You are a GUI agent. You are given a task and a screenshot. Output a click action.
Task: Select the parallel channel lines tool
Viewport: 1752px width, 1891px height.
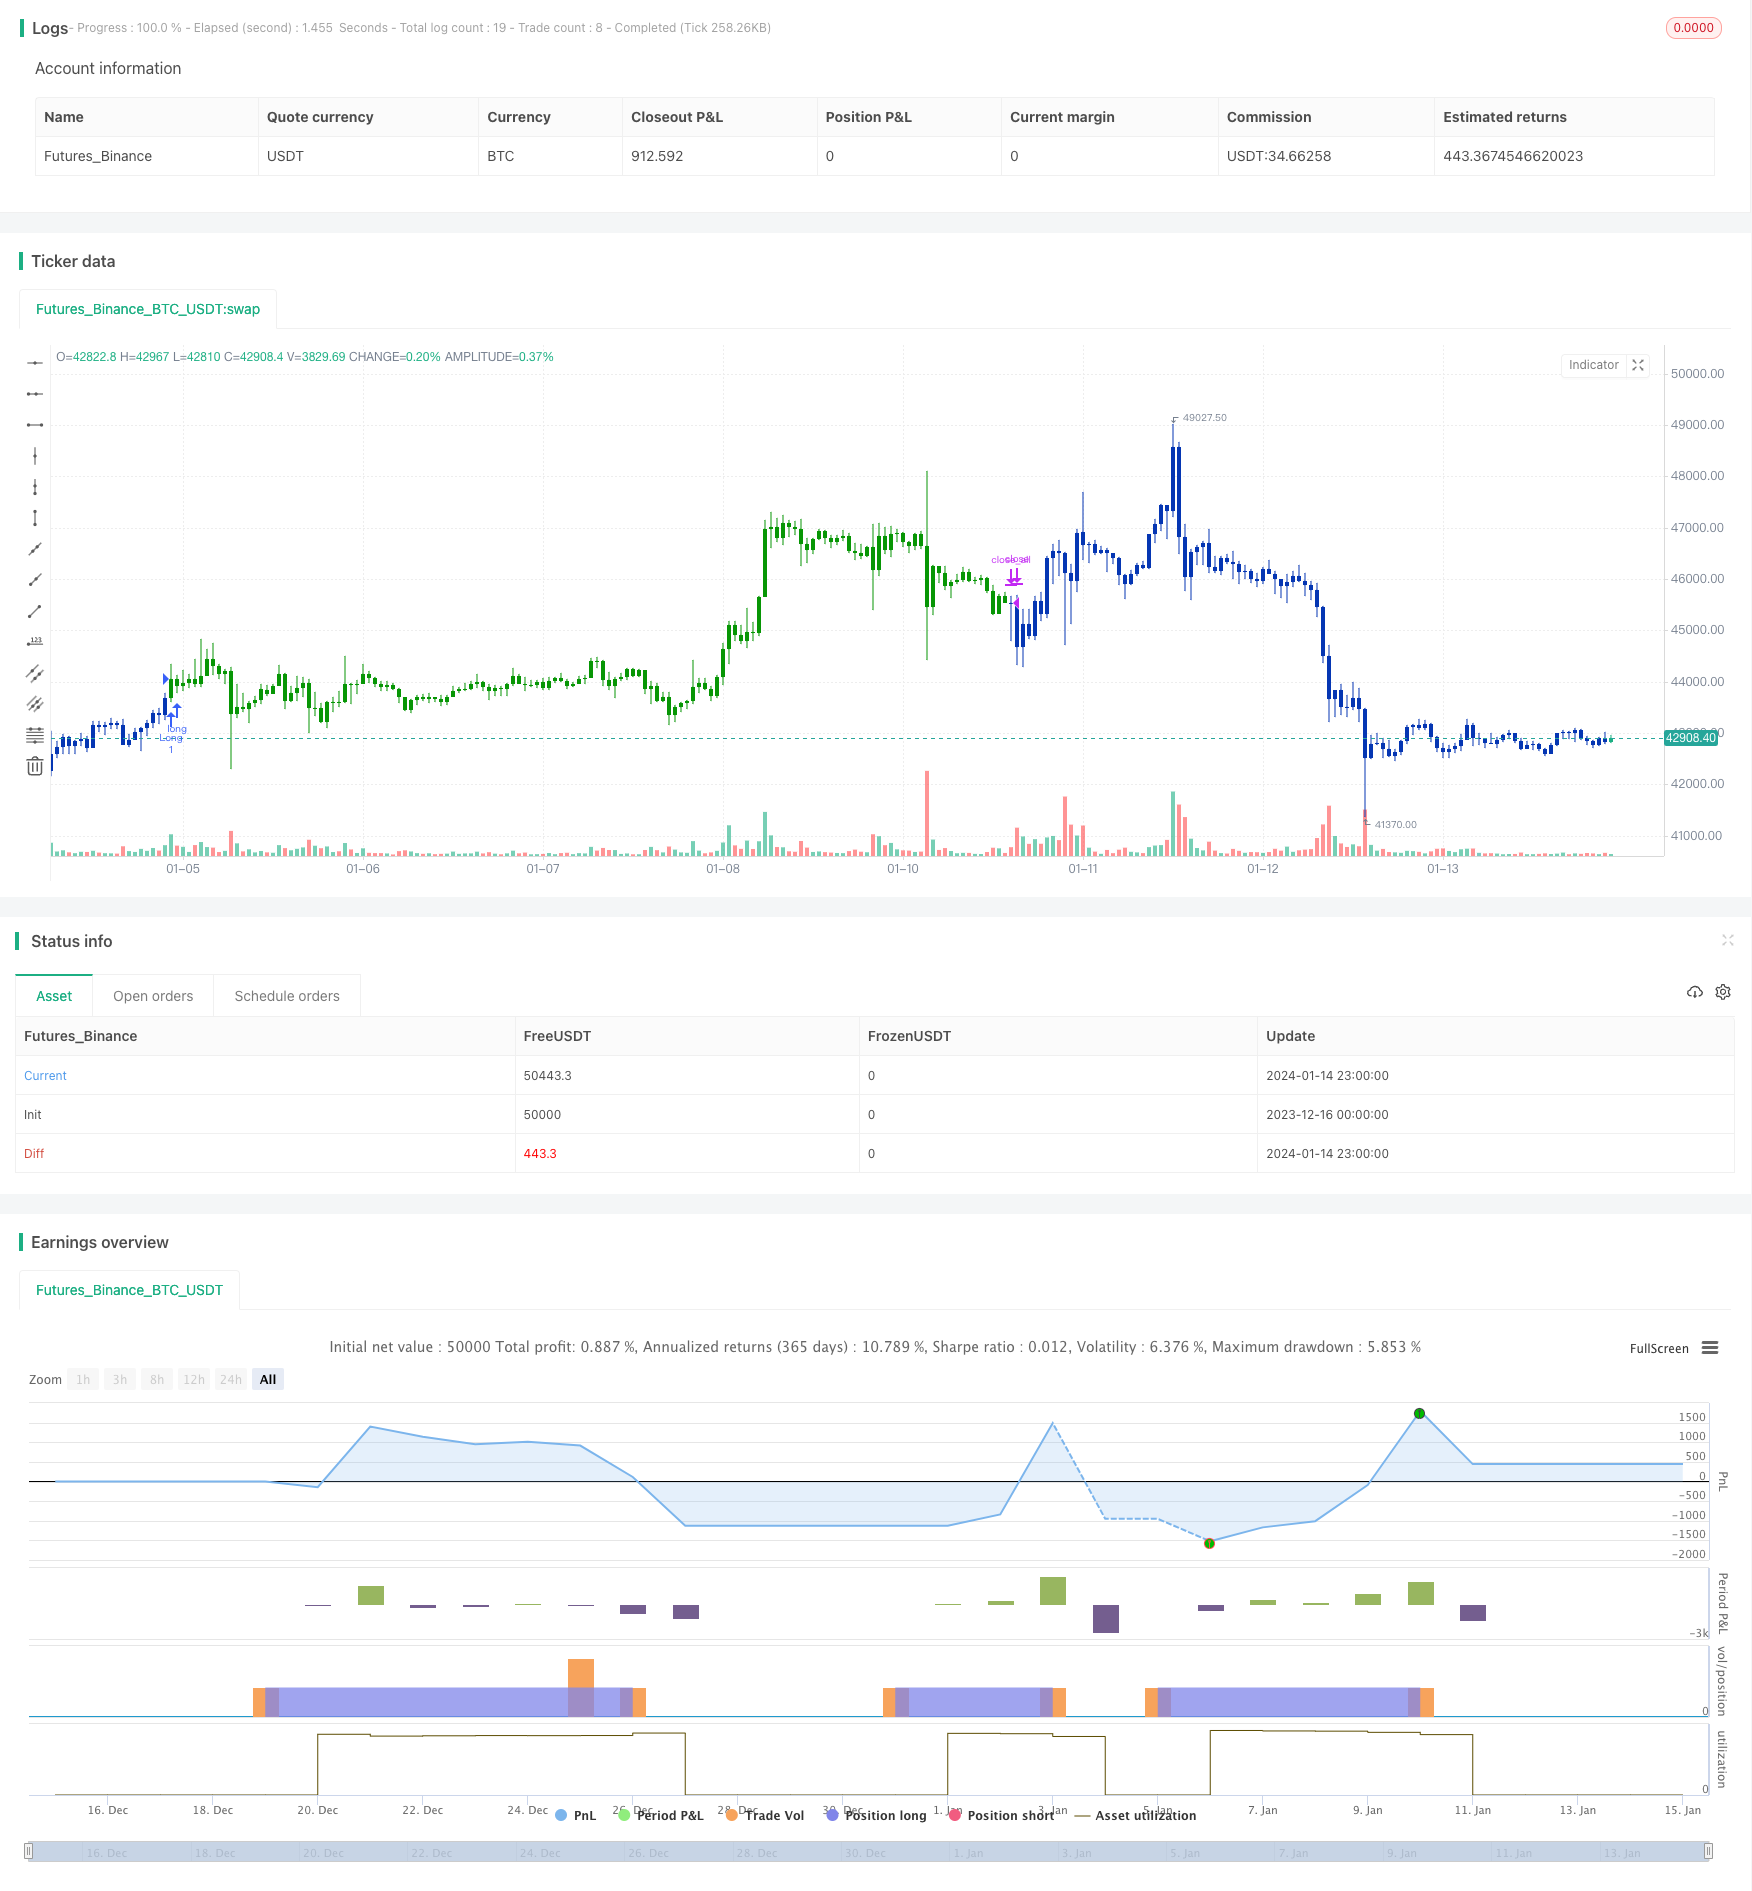35,673
